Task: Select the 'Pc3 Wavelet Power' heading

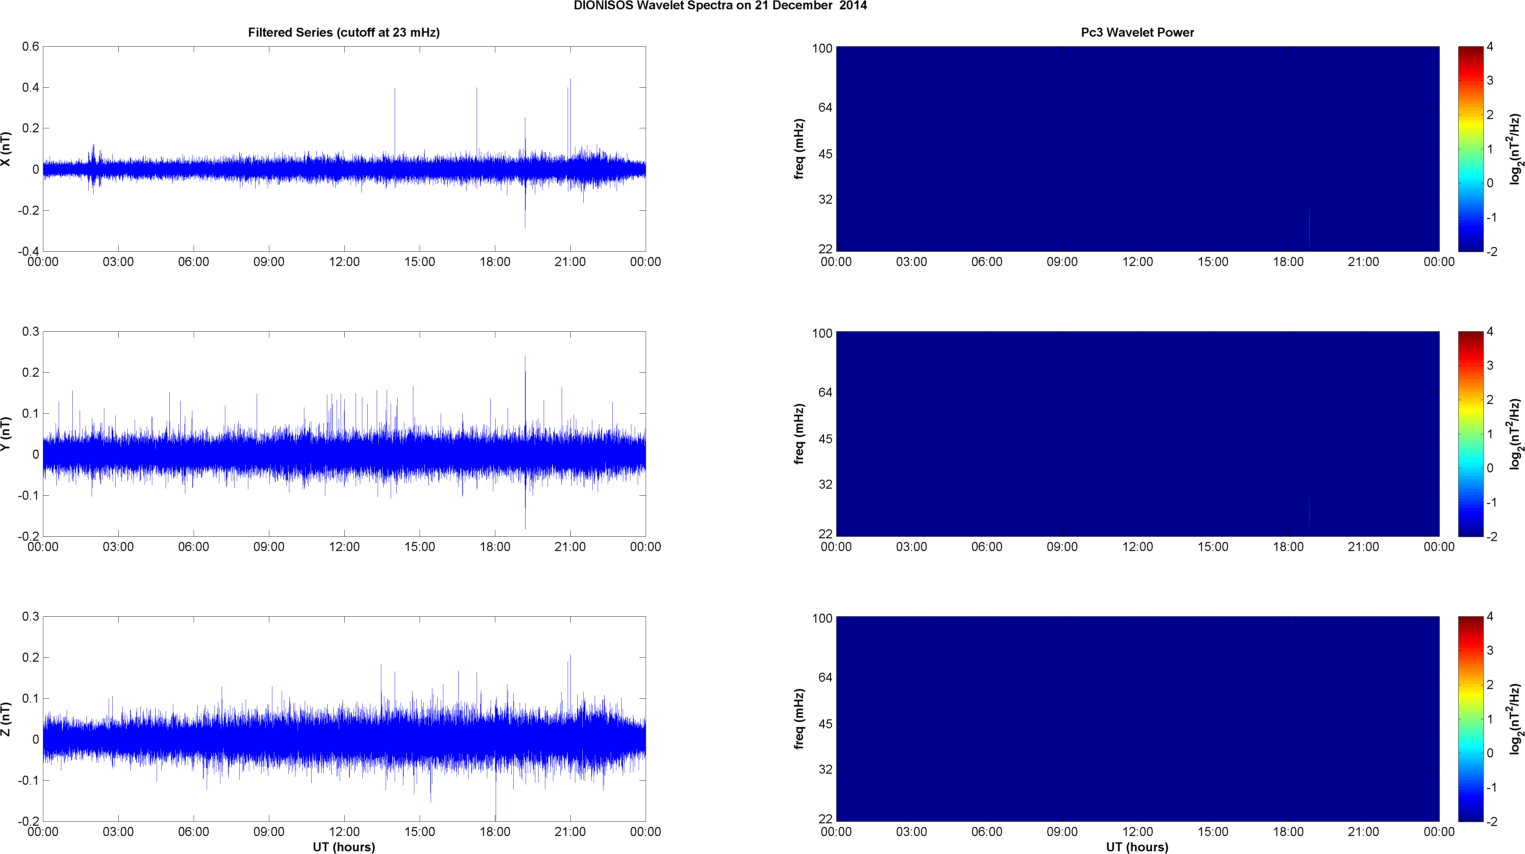Action: click(x=1137, y=32)
